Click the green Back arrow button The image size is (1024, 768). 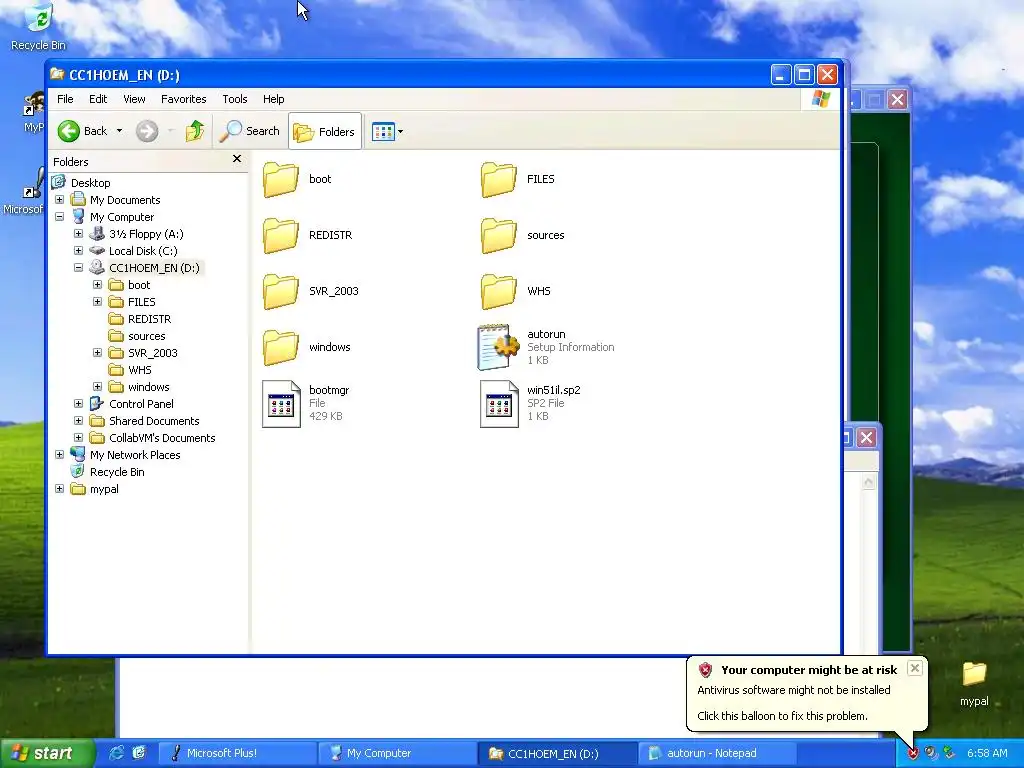(x=69, y=131)
